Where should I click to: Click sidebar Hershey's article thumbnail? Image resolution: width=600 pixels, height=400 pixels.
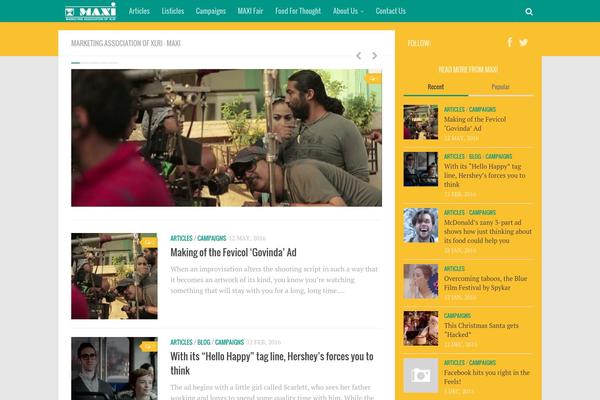pos(421,169)
